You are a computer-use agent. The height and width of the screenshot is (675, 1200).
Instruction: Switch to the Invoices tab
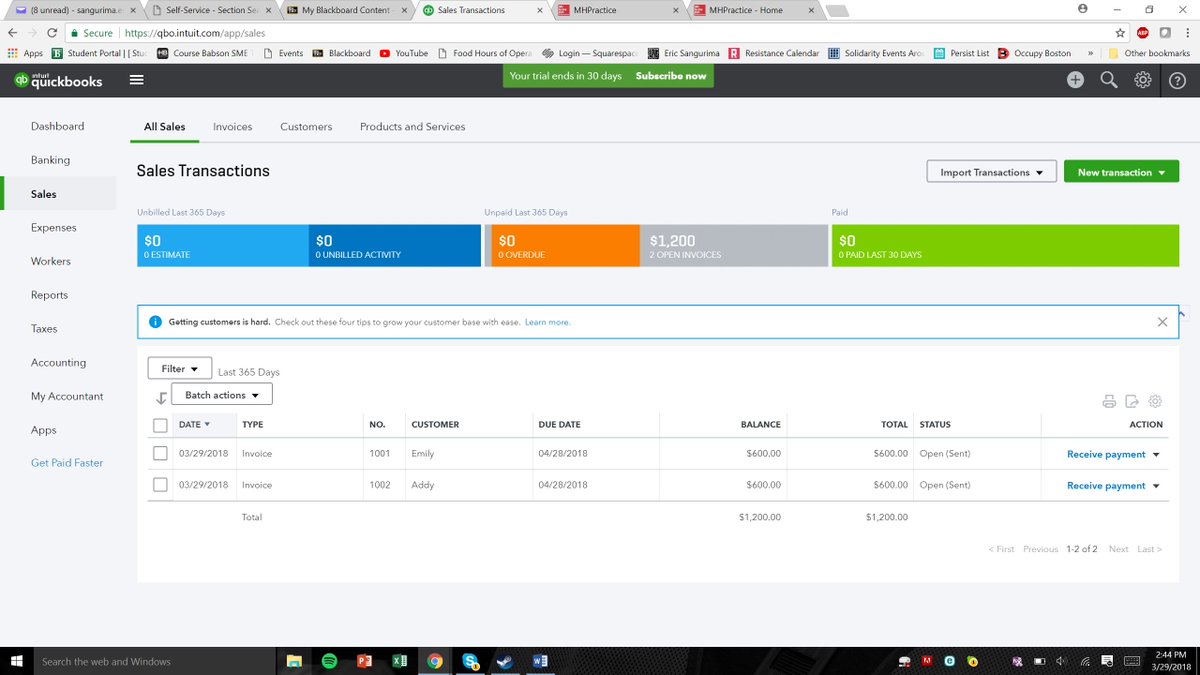pos(232,127)
